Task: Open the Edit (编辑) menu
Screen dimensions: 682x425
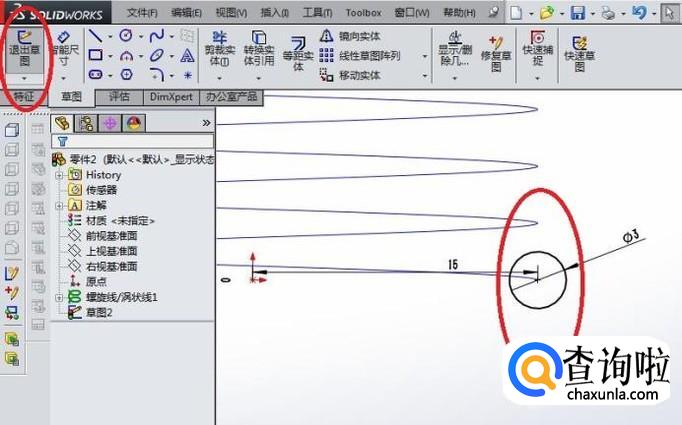Action: click(187, 13)
